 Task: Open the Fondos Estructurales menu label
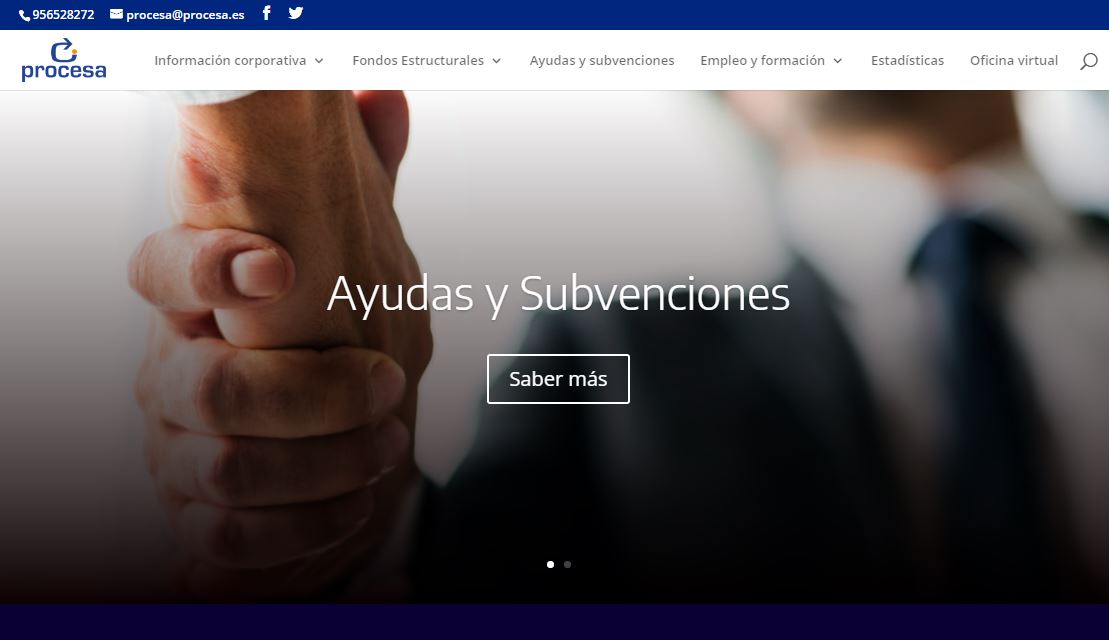tap(418, 61)
